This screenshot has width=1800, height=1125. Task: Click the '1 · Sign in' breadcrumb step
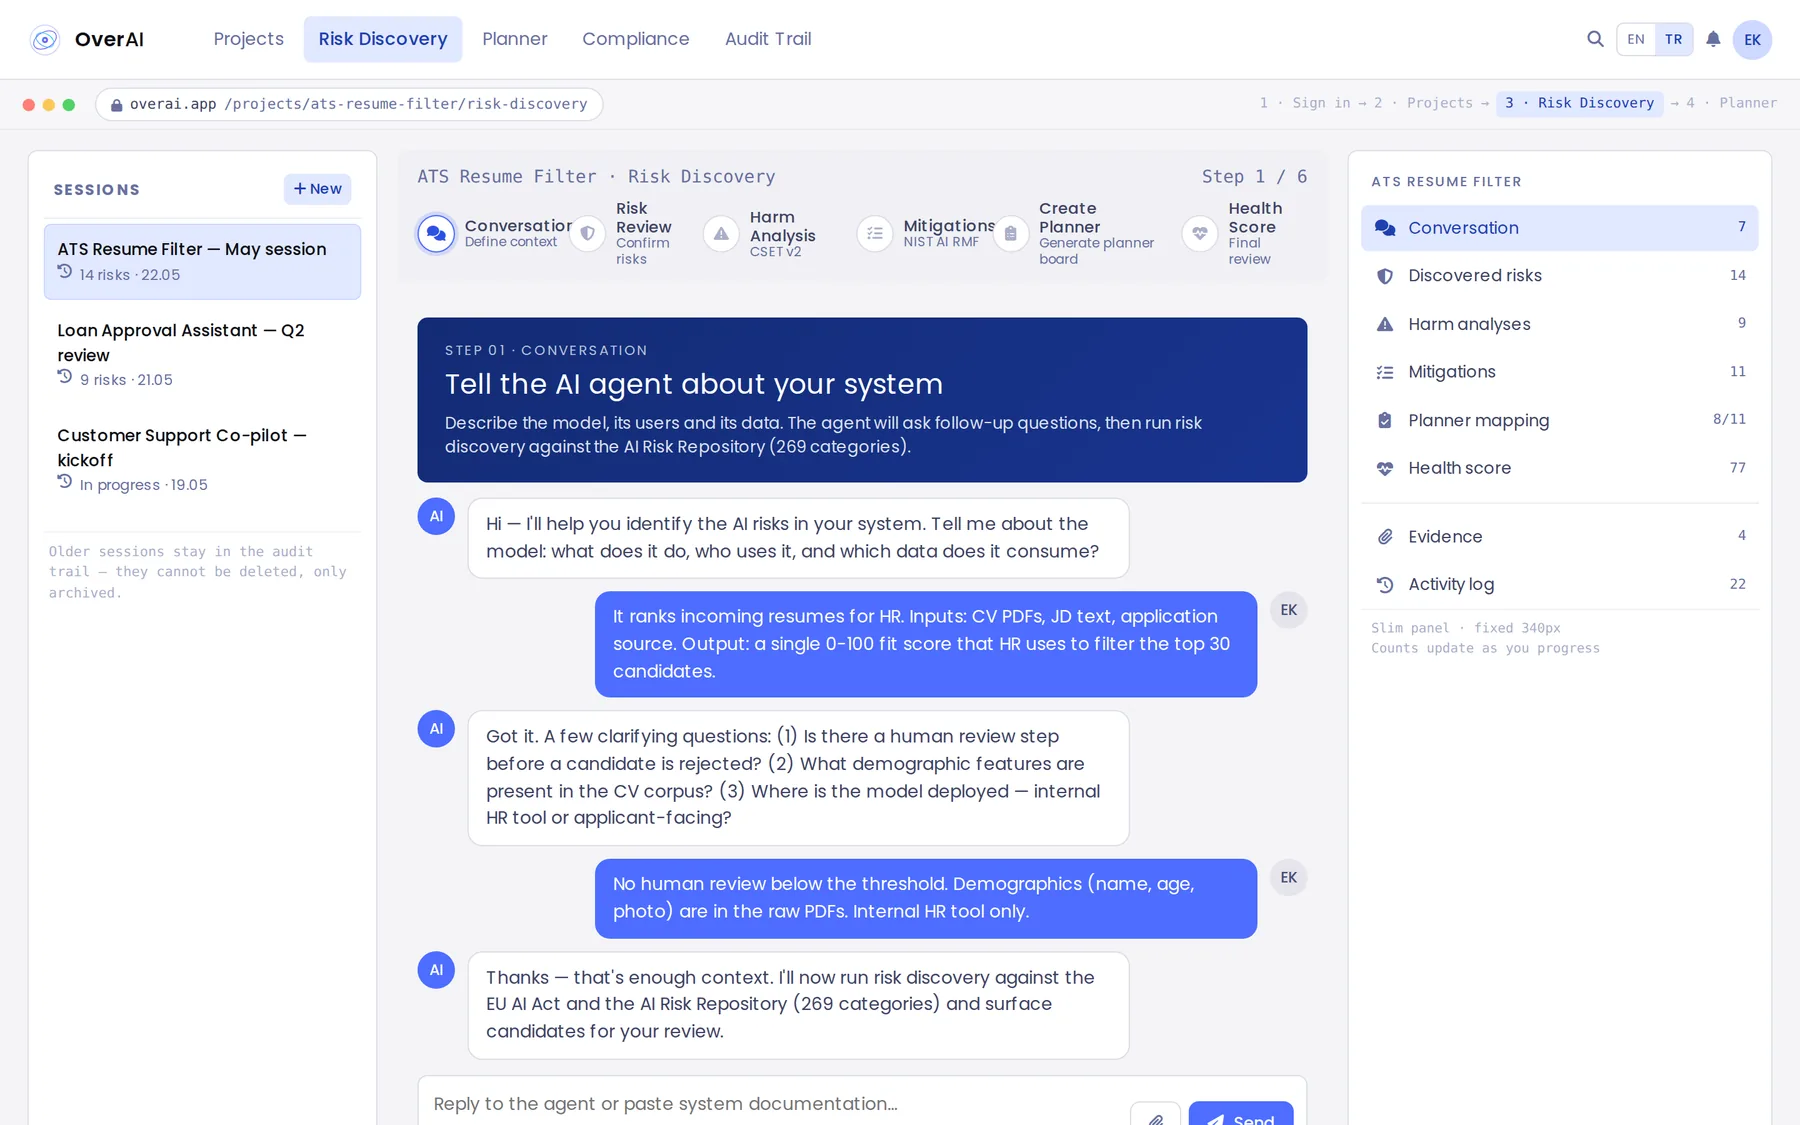coord(1305,103)
